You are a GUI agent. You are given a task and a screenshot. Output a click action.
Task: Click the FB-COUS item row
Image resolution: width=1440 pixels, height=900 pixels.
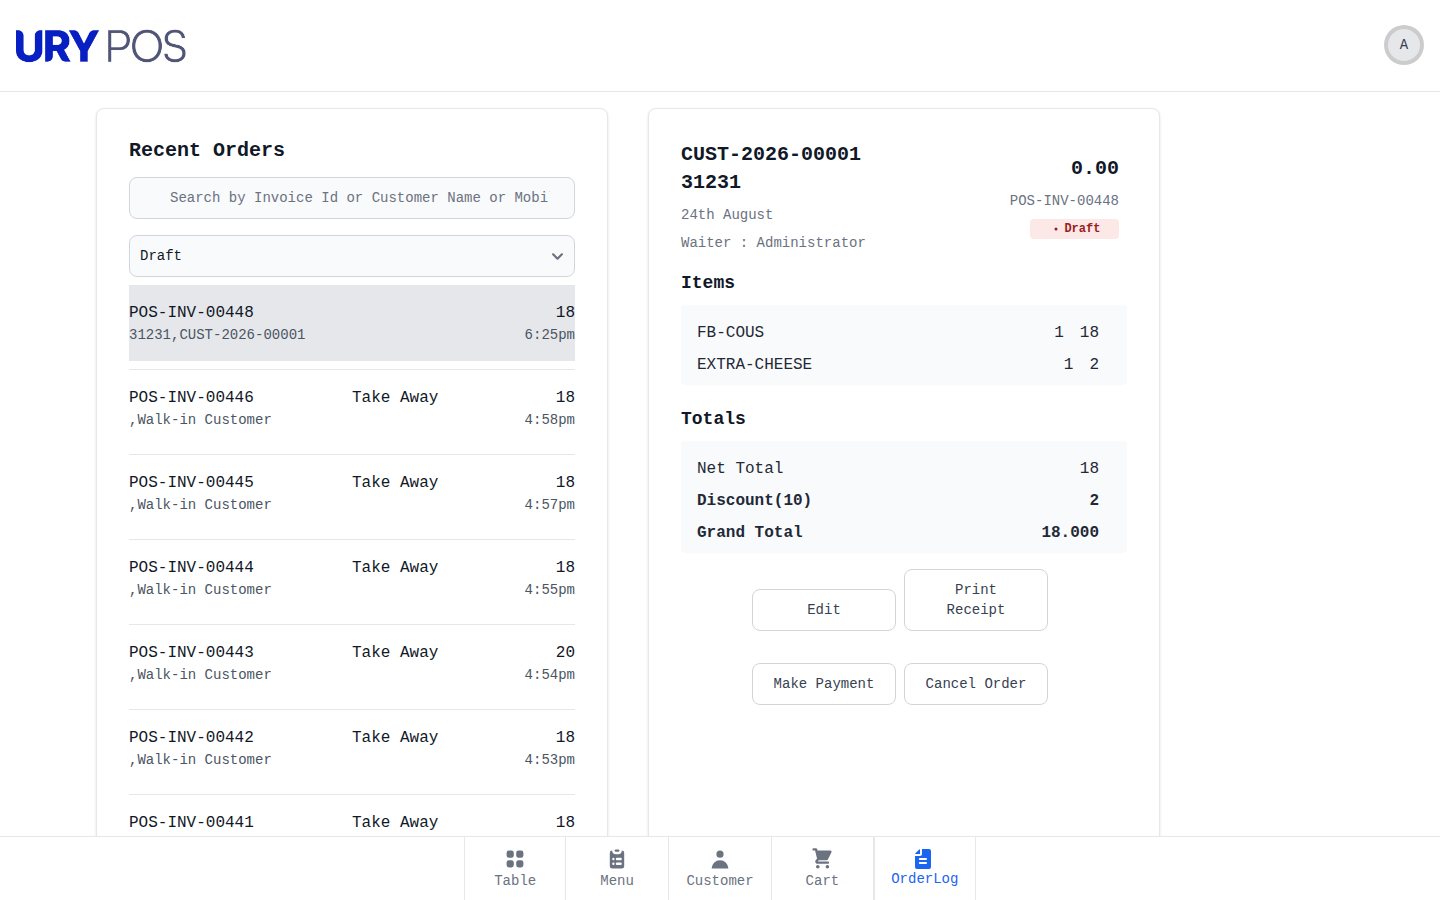(x=904, y=332)
